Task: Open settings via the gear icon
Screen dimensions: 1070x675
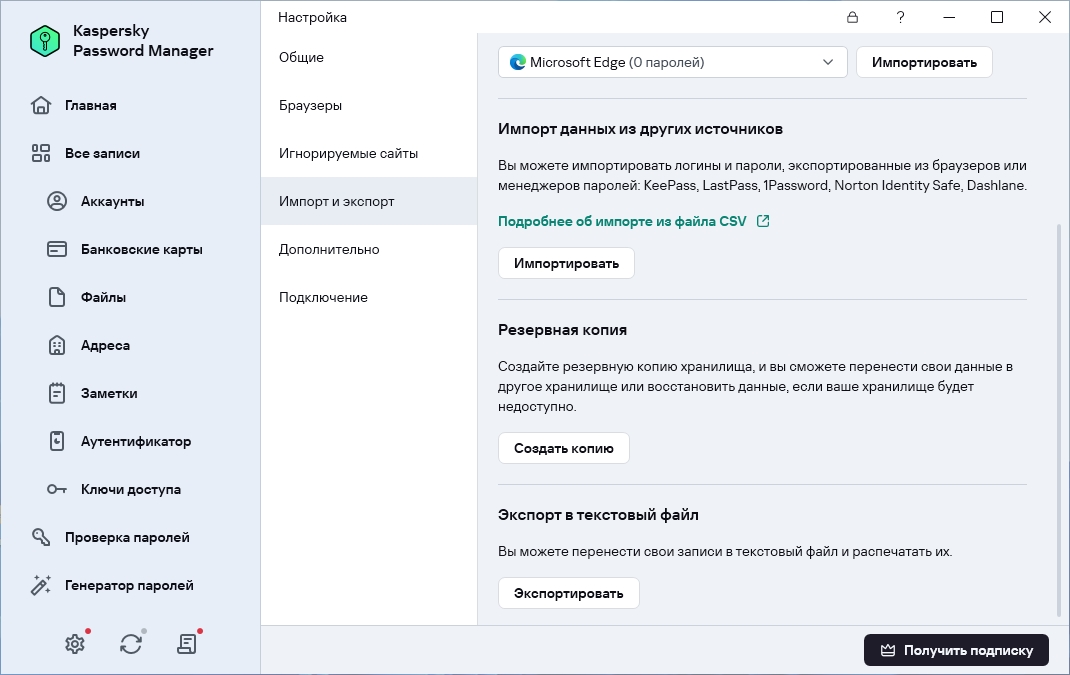Action: 75,644
